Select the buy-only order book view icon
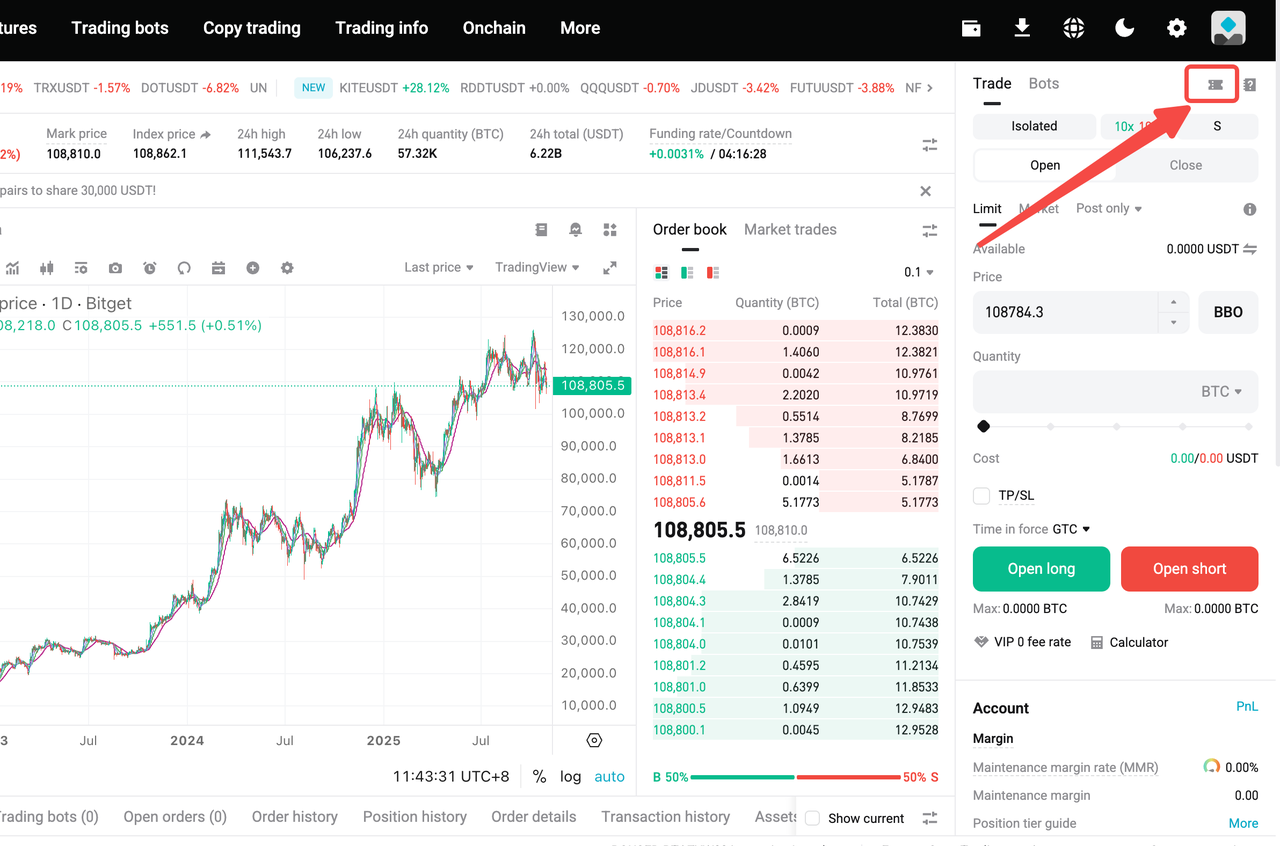 [685, 272]
